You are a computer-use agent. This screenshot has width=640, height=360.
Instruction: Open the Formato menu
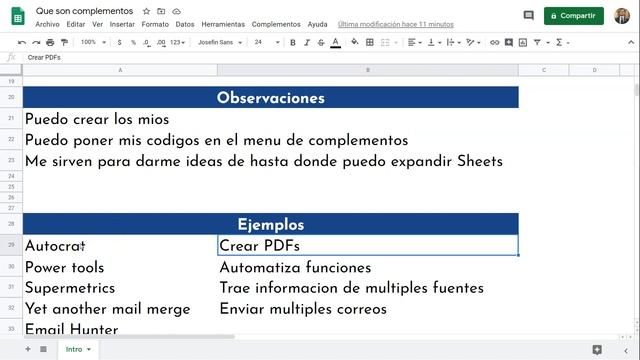pos(155,24)
